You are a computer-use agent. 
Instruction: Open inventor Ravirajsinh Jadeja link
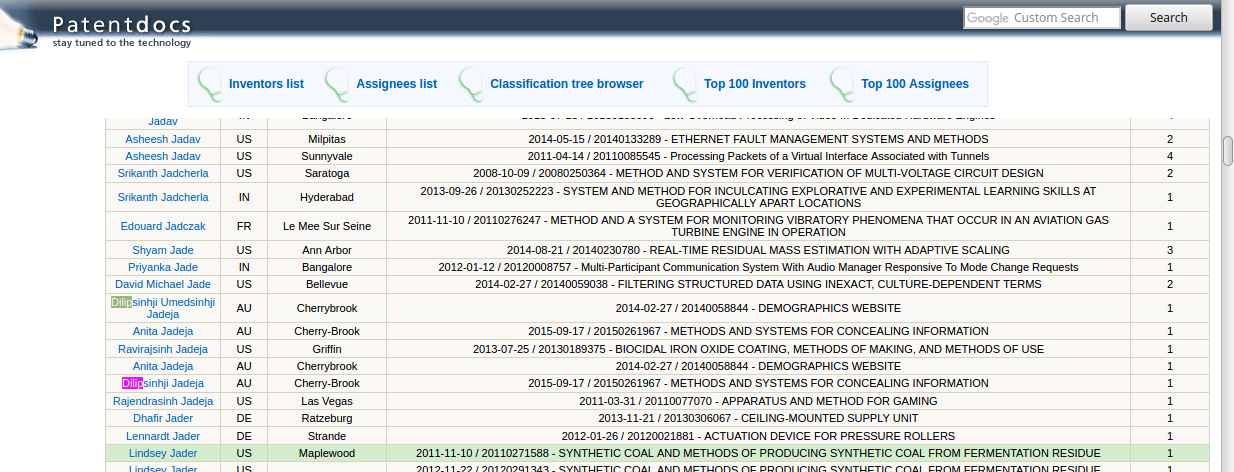[163, 349]
